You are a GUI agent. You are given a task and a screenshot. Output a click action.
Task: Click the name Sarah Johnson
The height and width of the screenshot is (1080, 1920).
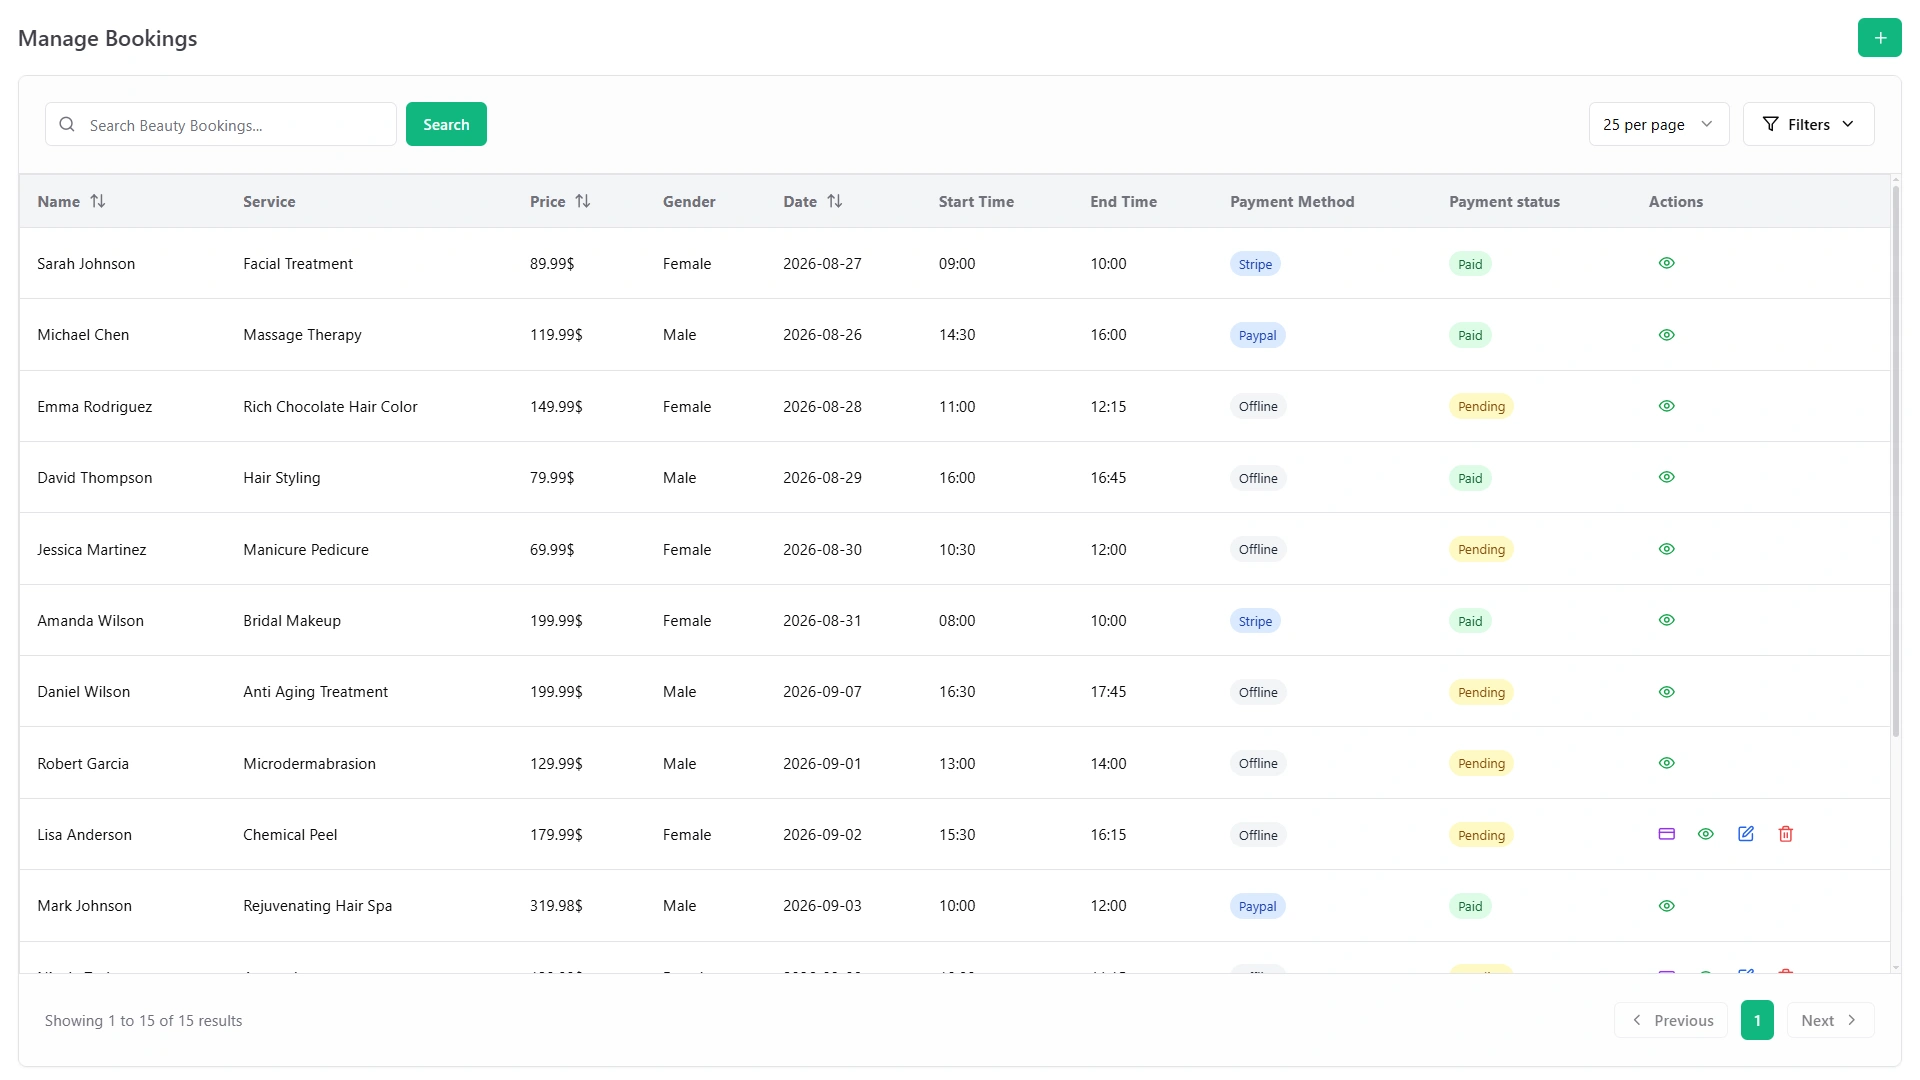pos(86,264)
